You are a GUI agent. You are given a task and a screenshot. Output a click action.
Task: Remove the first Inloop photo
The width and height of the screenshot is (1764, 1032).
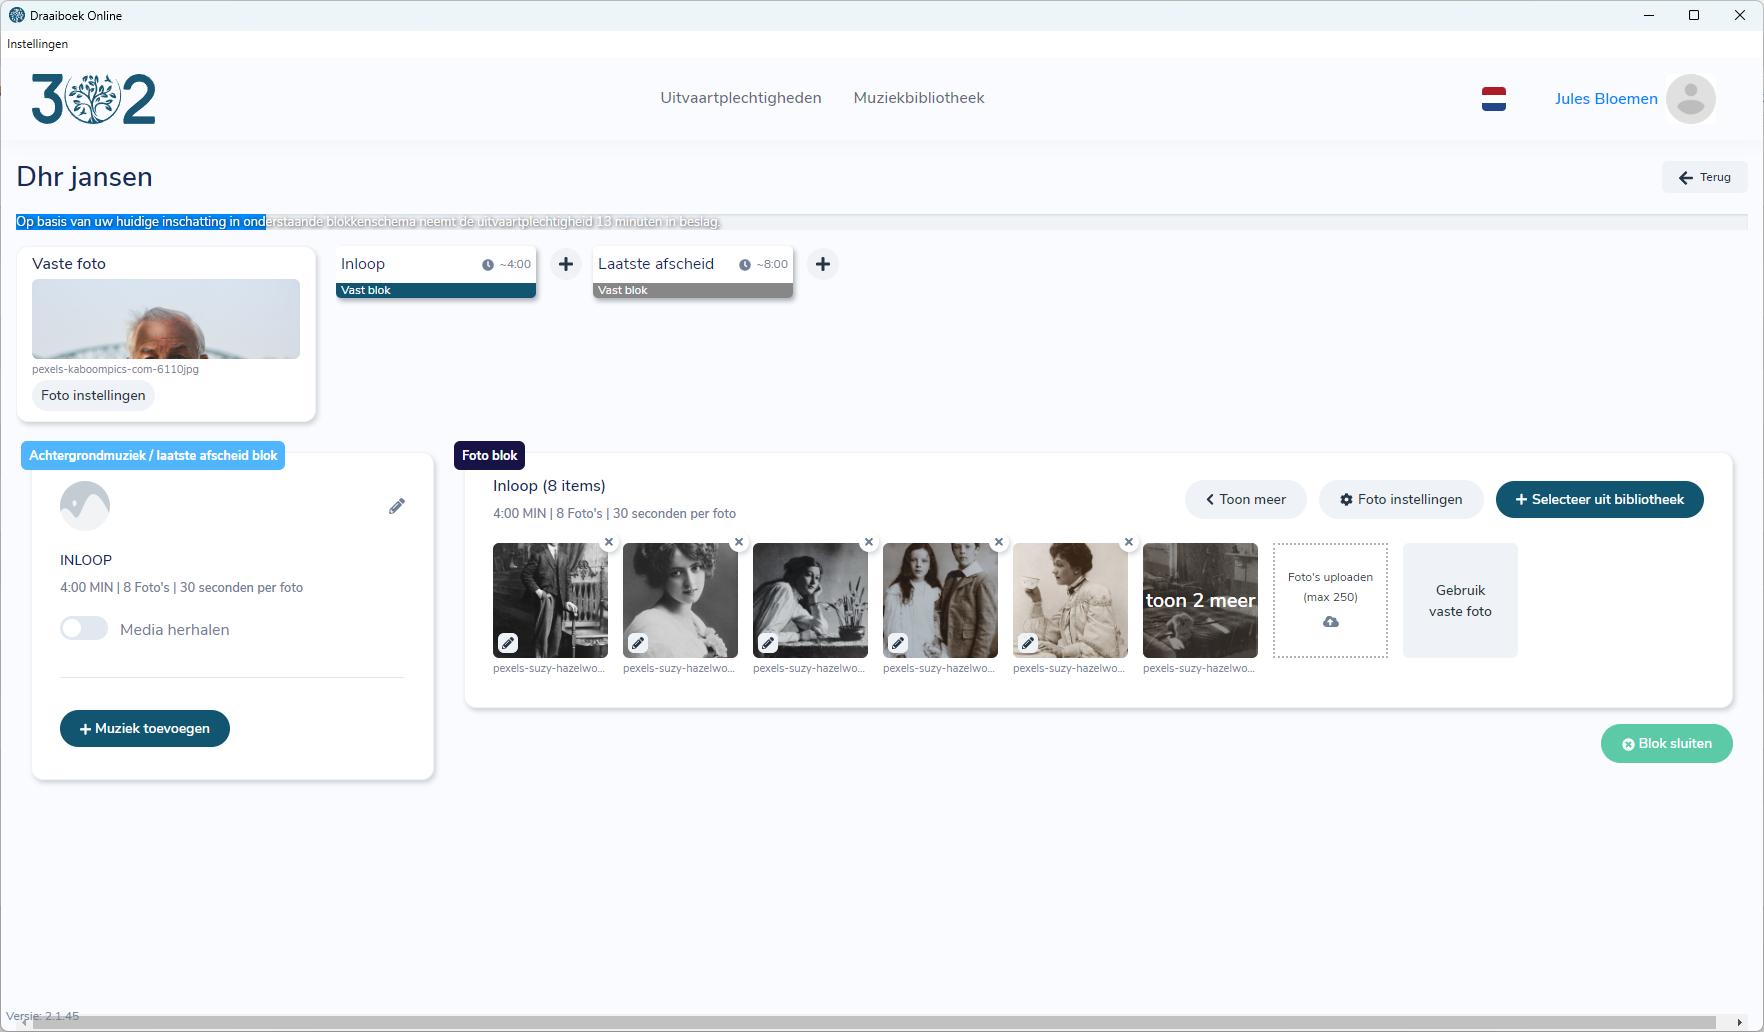click(x=609, y=542)
